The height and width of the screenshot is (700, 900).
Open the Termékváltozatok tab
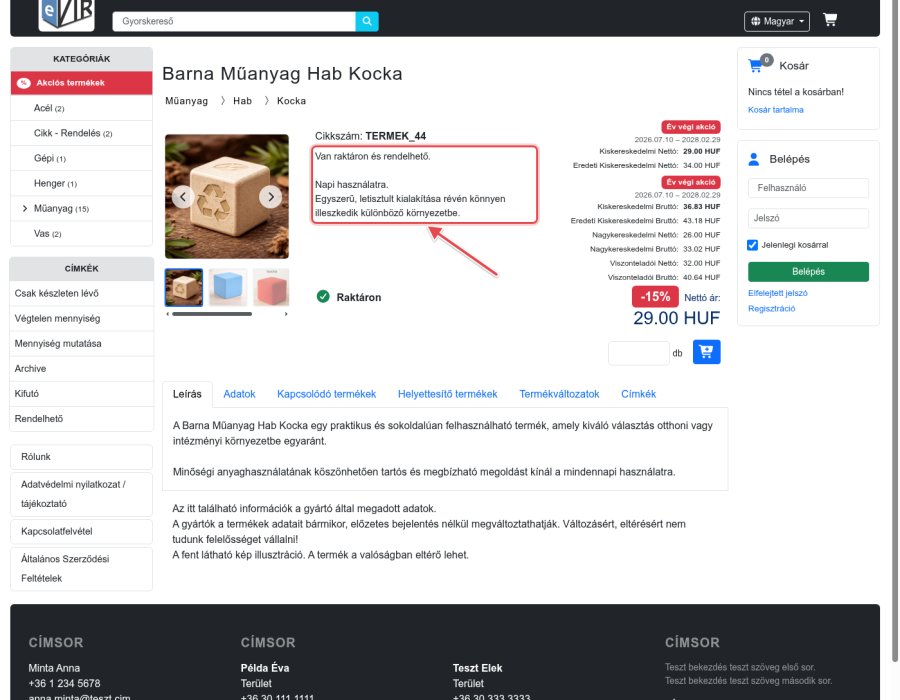click(x=559, y=394)
